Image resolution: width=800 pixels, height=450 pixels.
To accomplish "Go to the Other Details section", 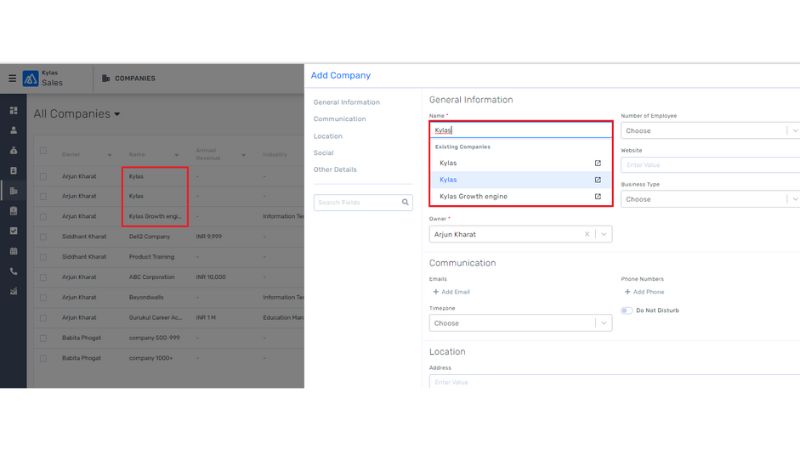I will [x=334, y=170].
